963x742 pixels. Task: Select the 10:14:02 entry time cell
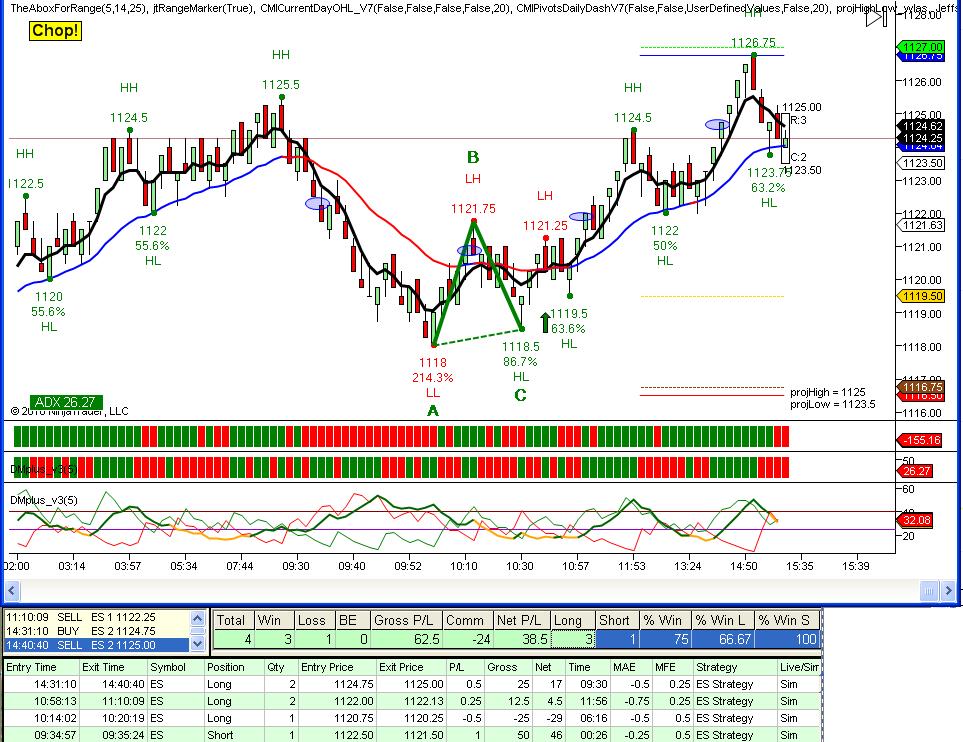point(42,718)
